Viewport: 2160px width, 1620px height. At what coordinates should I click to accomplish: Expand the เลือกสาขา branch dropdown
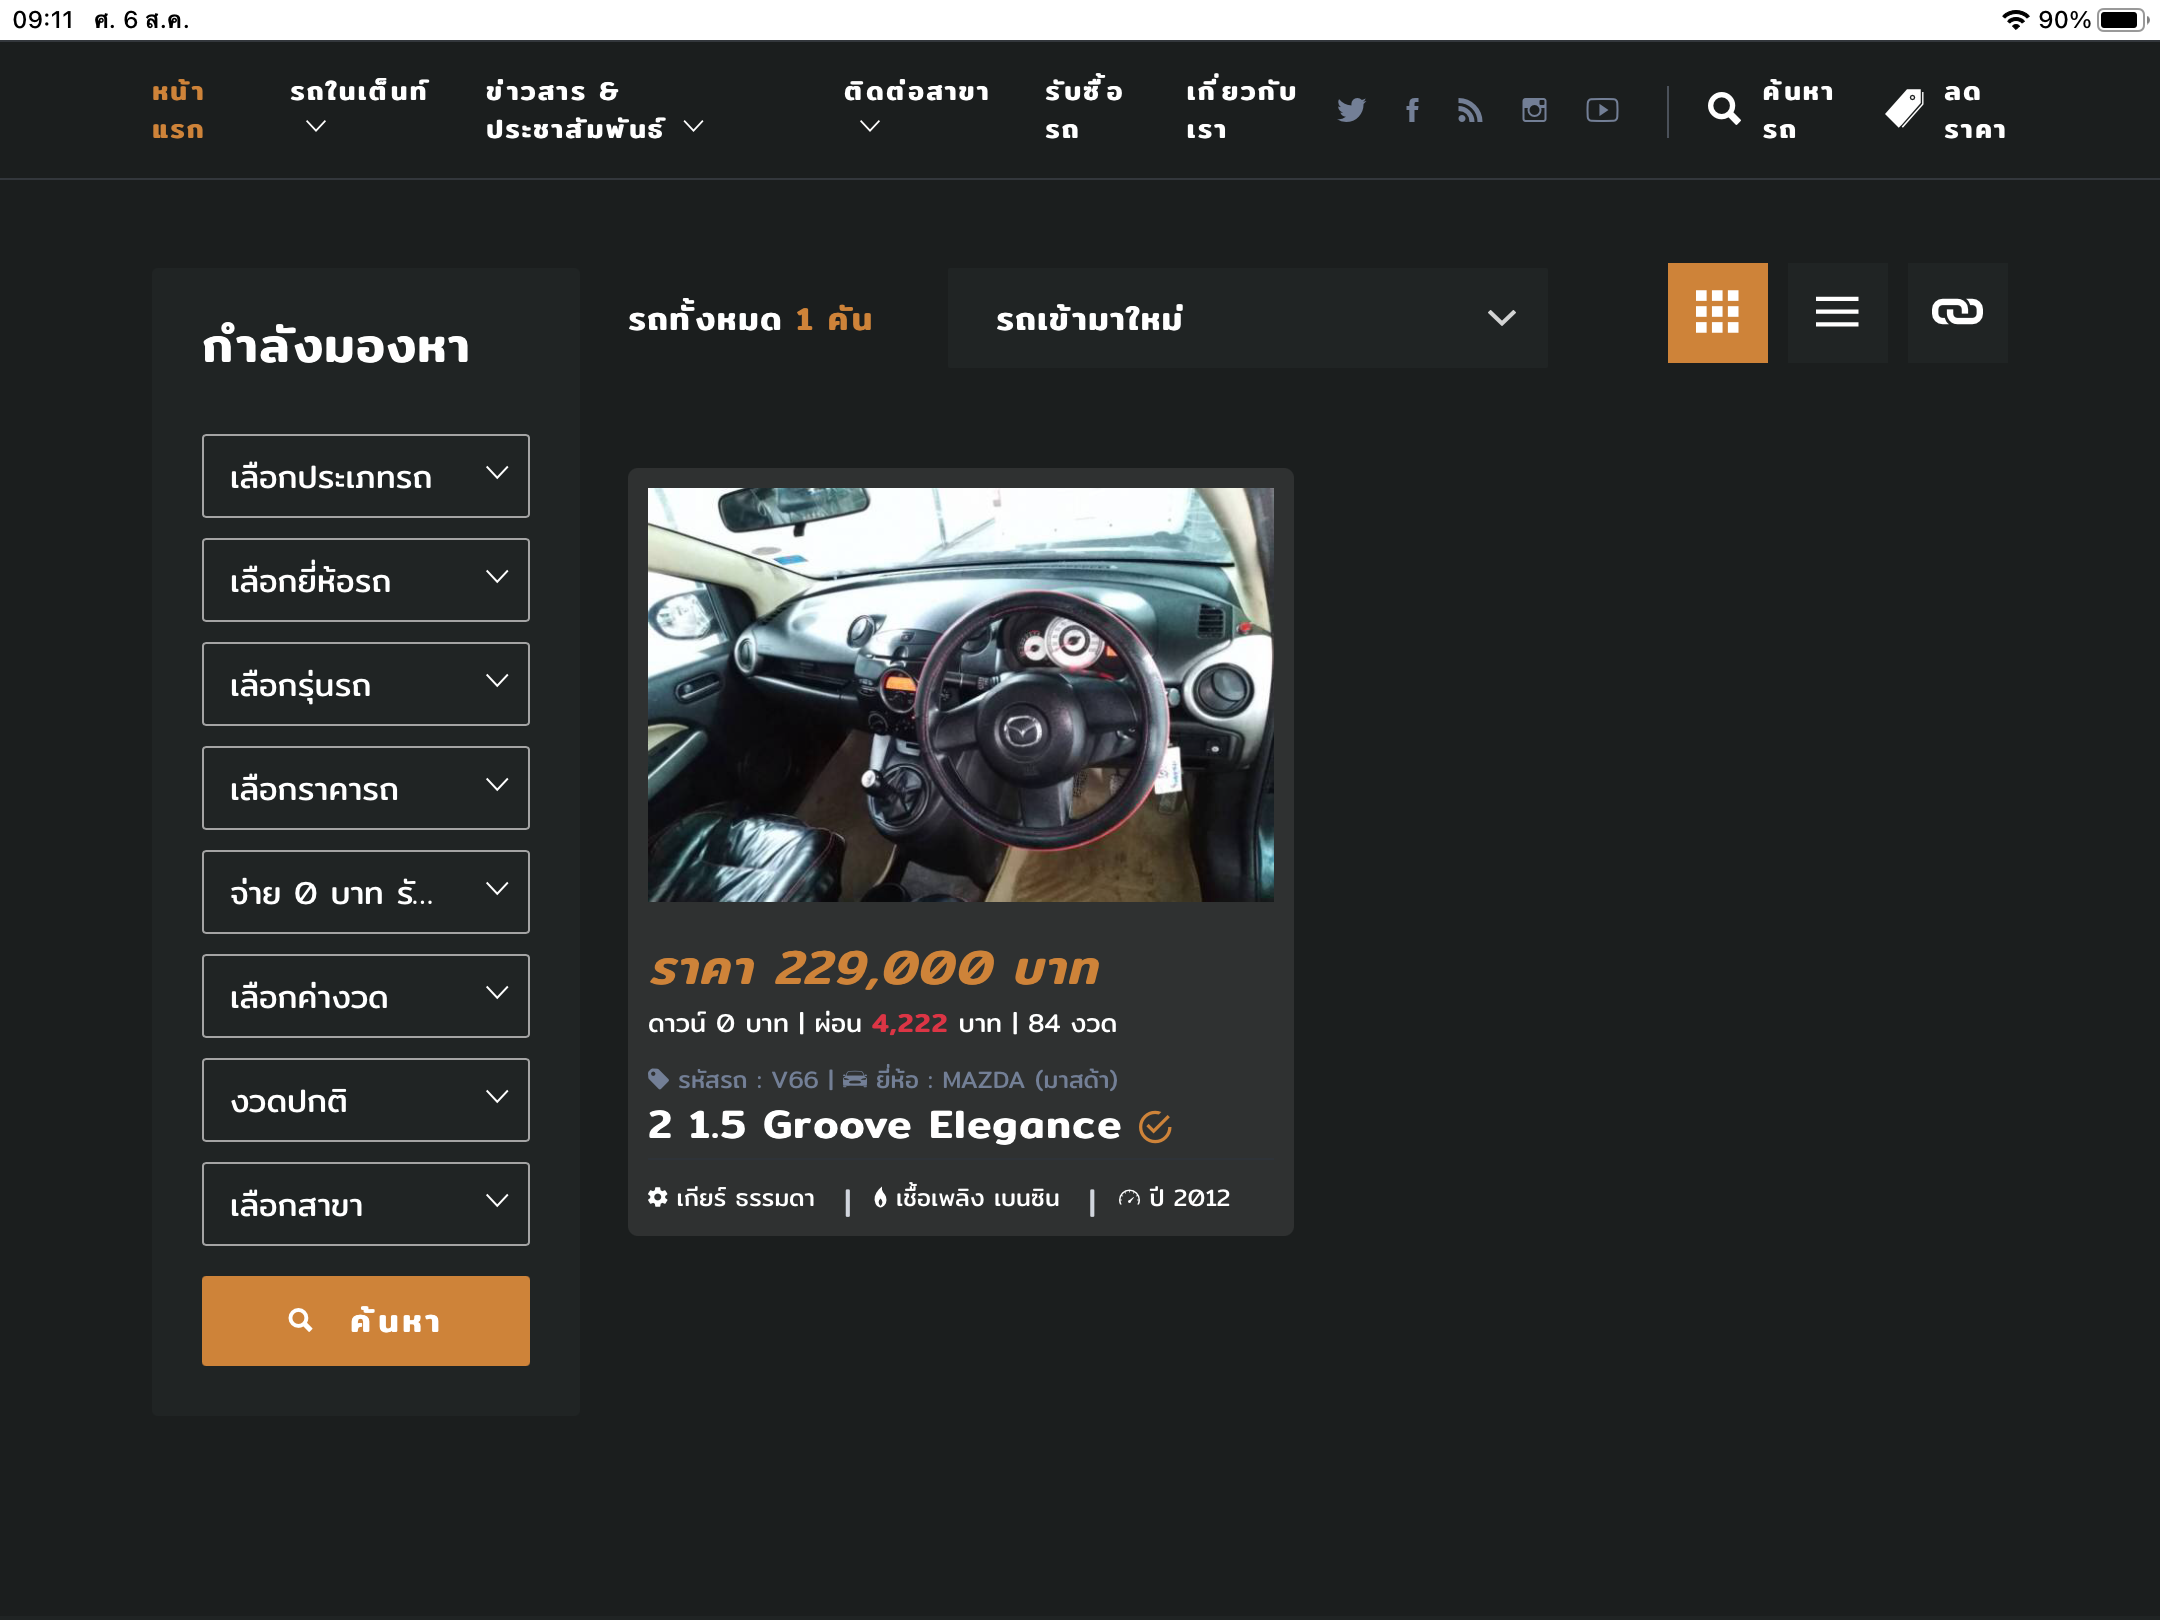(x=365, y=1204)
